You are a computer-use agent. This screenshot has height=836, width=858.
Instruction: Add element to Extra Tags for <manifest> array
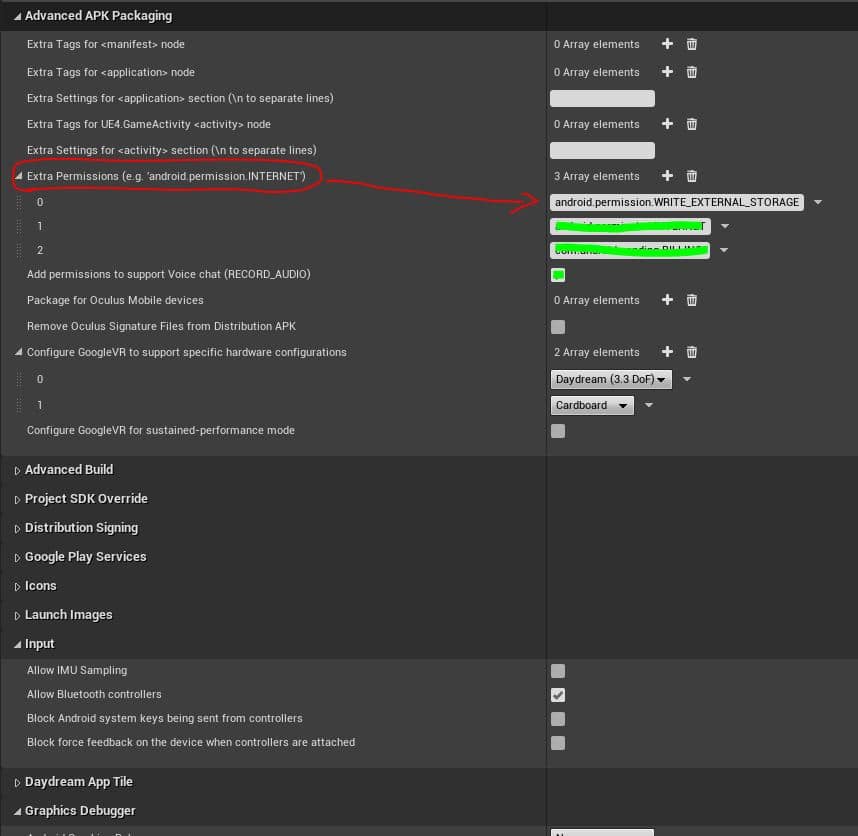[667, 43]
